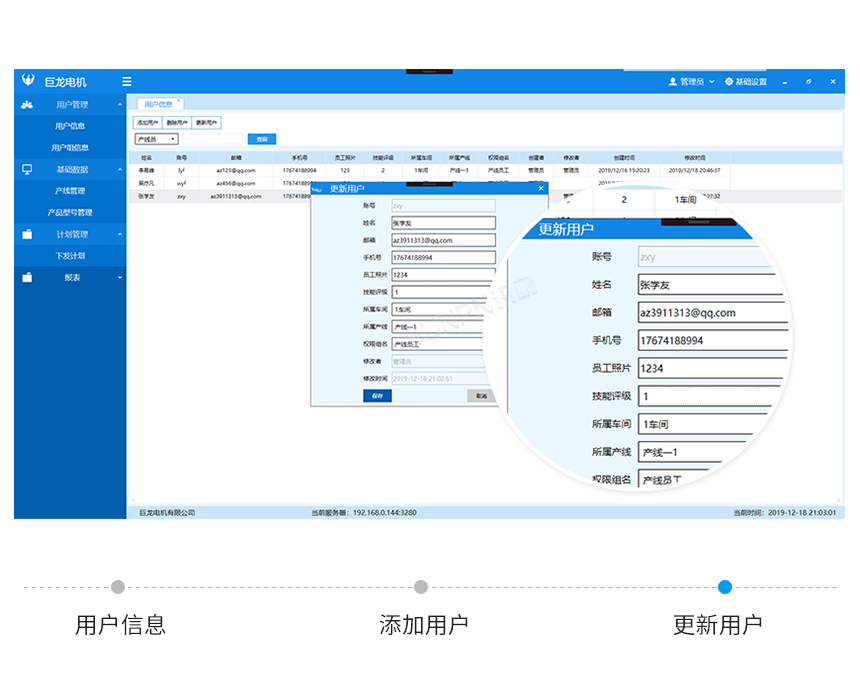Open the 基础设置 settings gear icon
860x700 pixels.
pyautogui.click(x=729, y=81)
